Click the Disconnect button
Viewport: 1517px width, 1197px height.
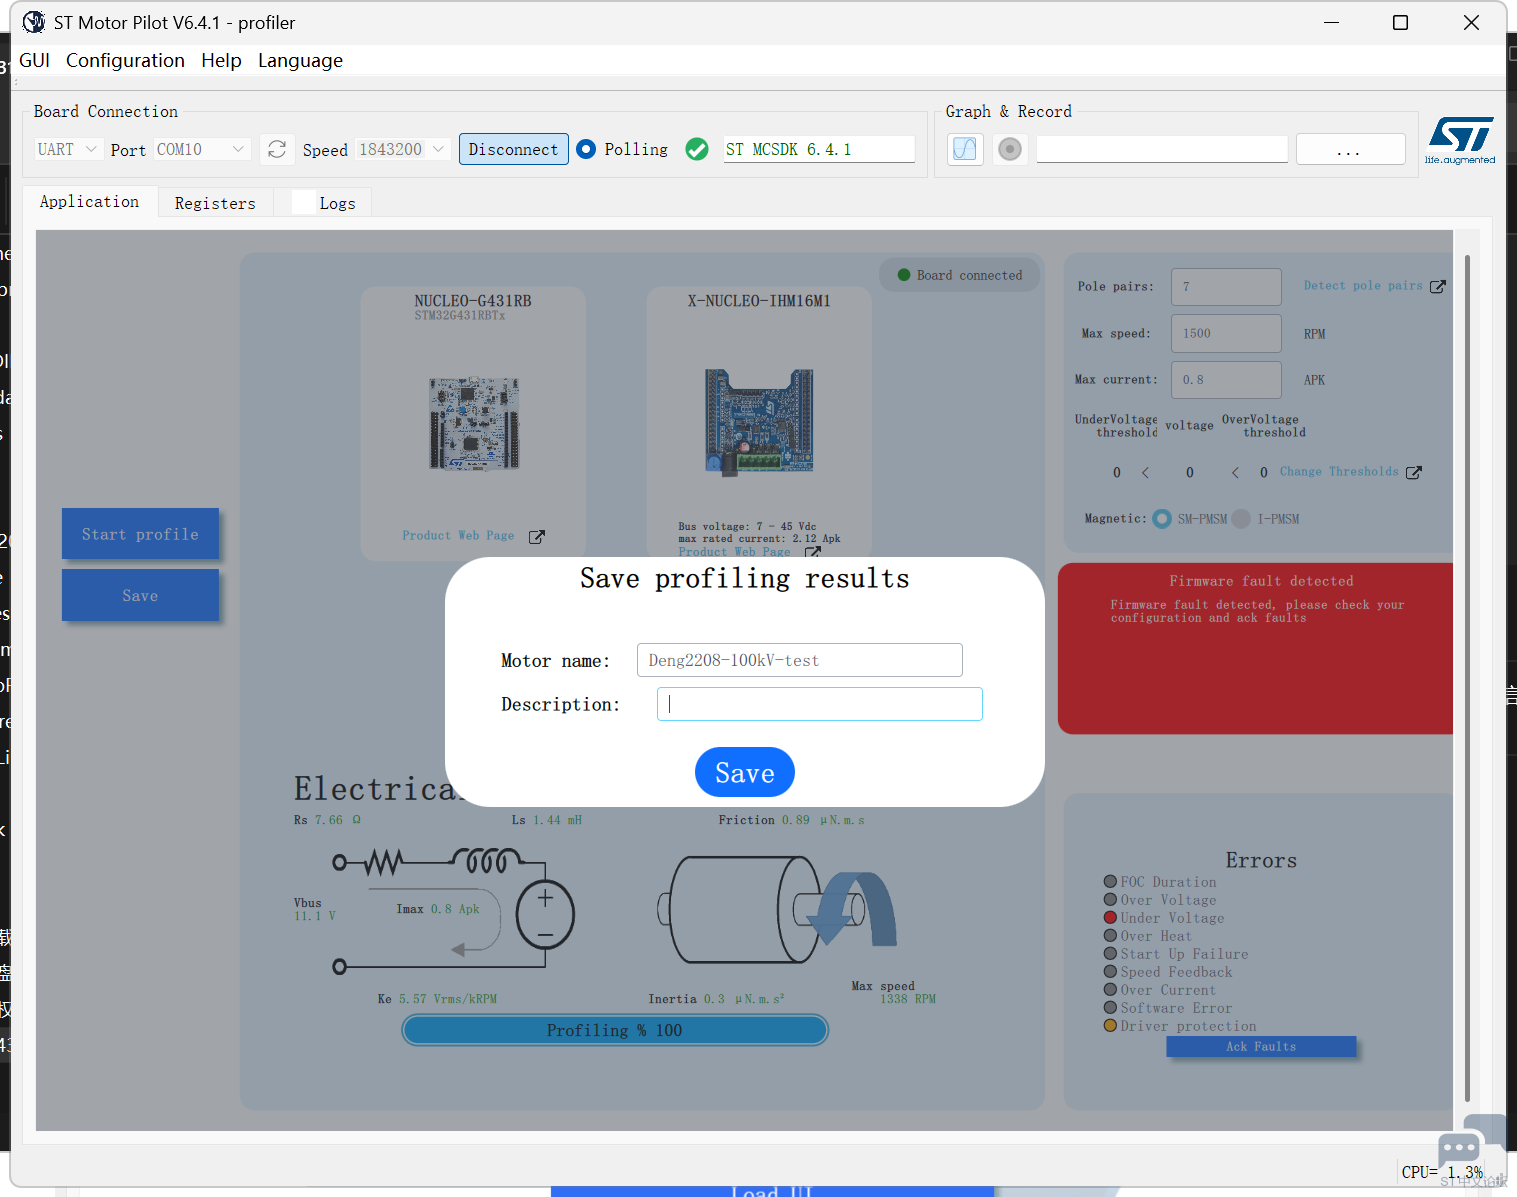(x=514, y=149)
